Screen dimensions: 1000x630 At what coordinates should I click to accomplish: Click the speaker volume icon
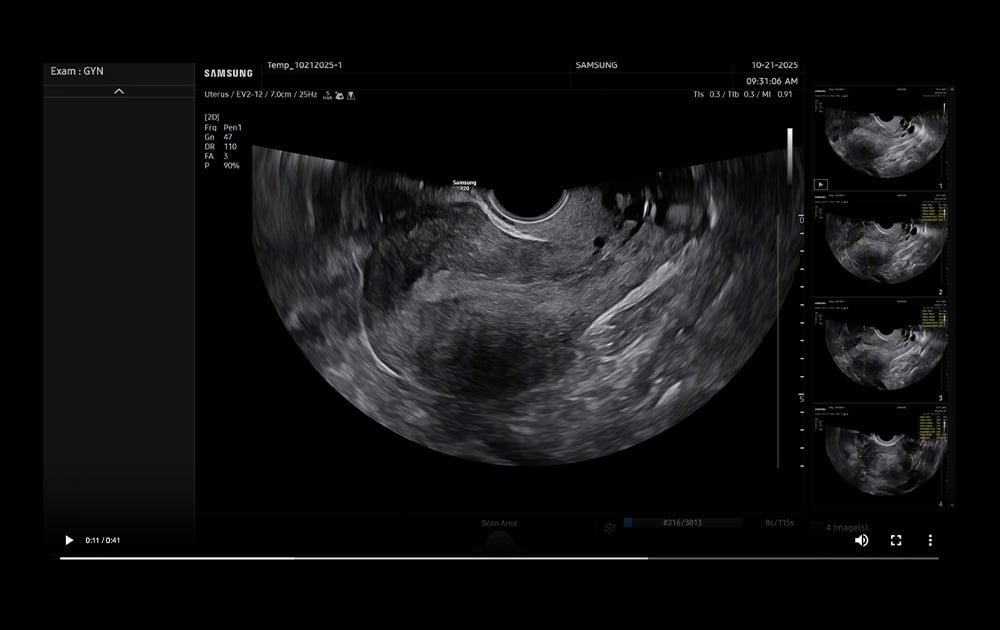tap(861, 540)
